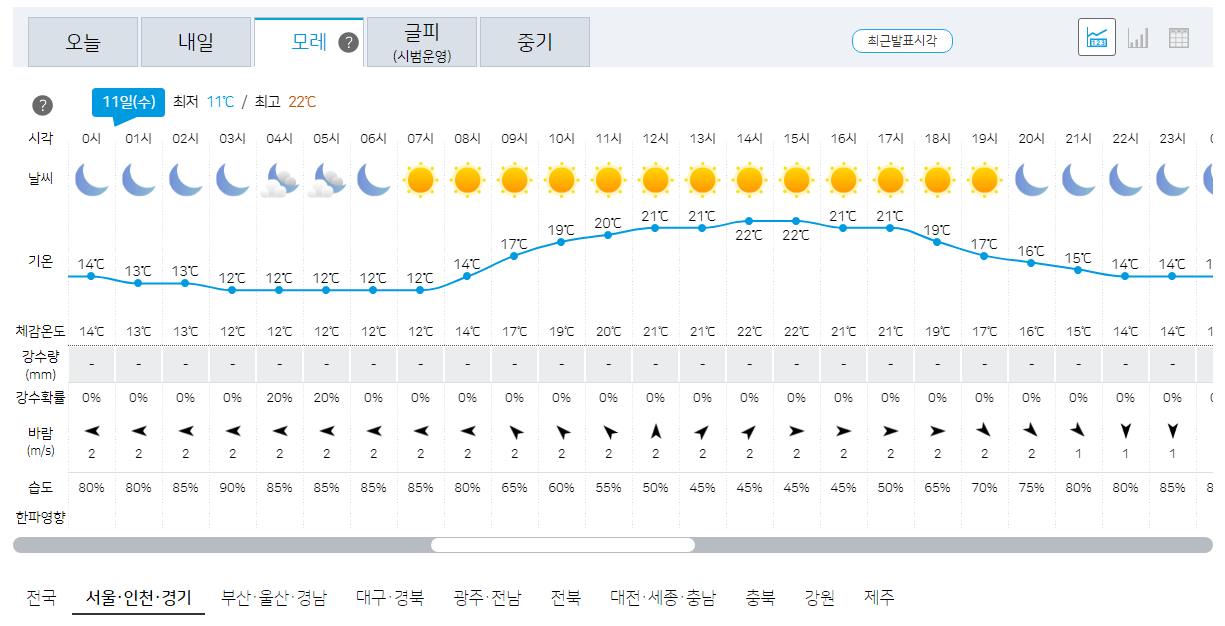Click the 11일(수) date label

(x=130, y=103)
